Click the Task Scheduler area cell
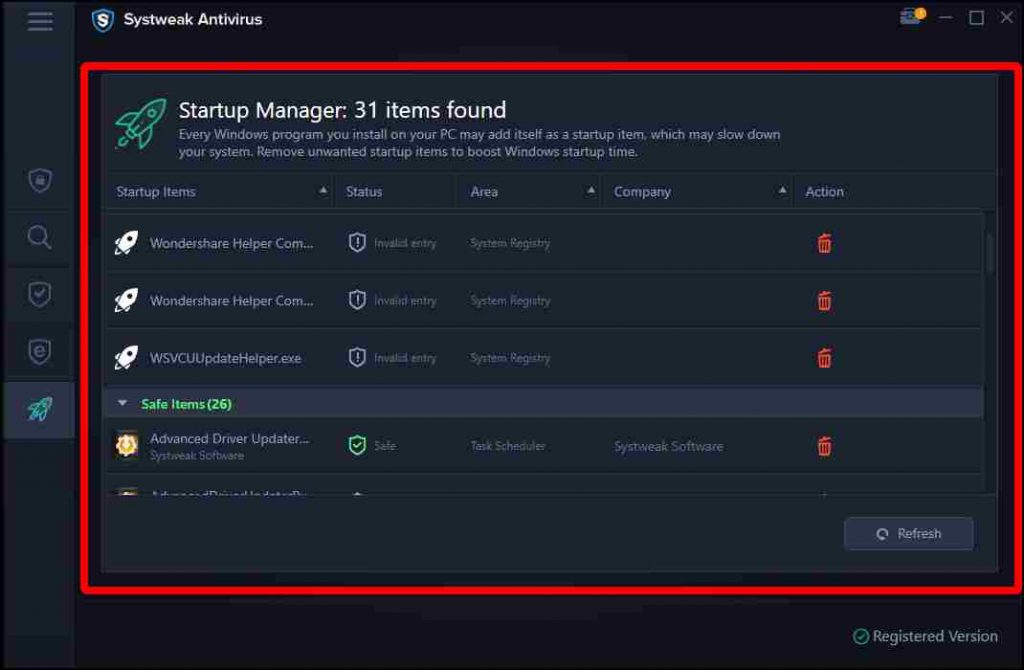 pyautogui.click(x=508, y=446)
